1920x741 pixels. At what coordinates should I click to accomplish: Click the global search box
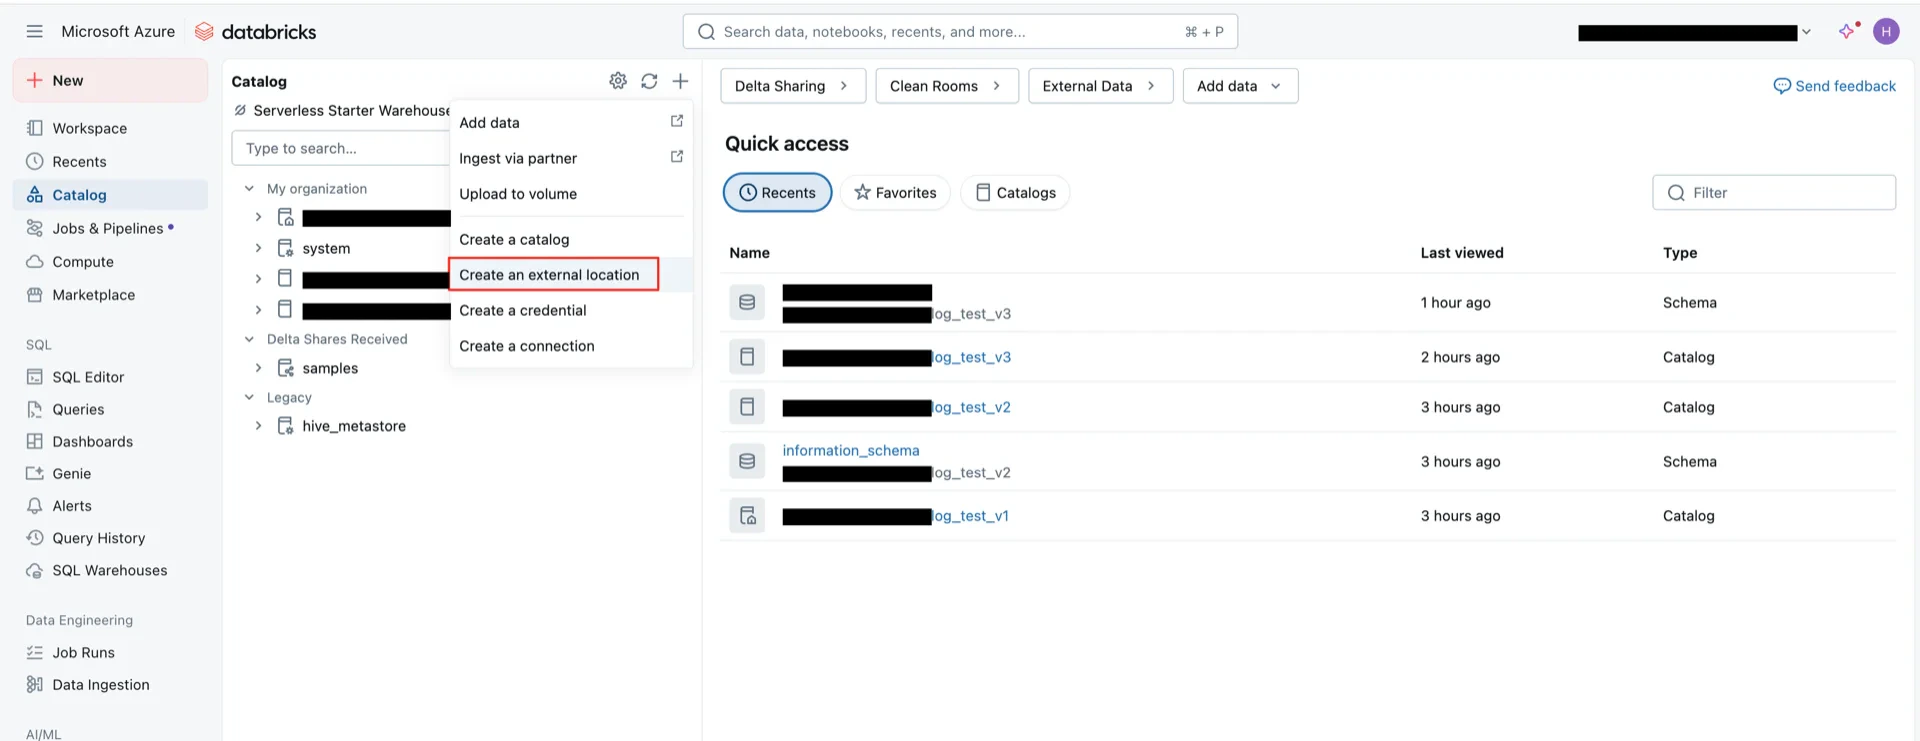tap(960, 32)
